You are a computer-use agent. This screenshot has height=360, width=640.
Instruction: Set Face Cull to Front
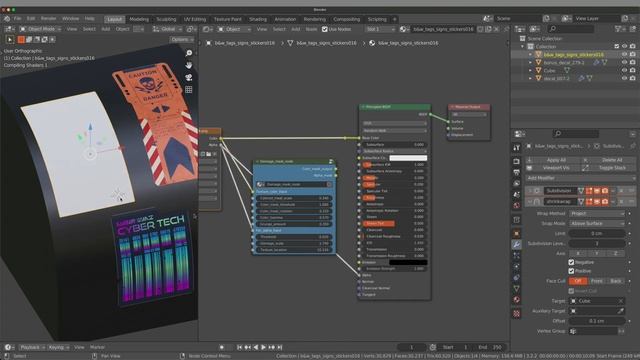pyautogui.click(x=596, y=281)
